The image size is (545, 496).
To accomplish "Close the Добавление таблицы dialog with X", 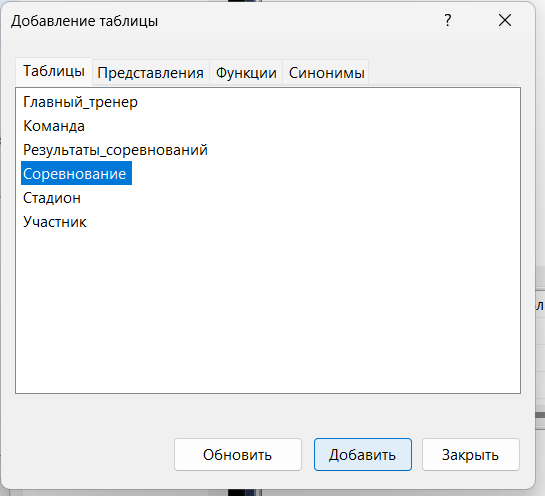I will [x=505, y=21].
